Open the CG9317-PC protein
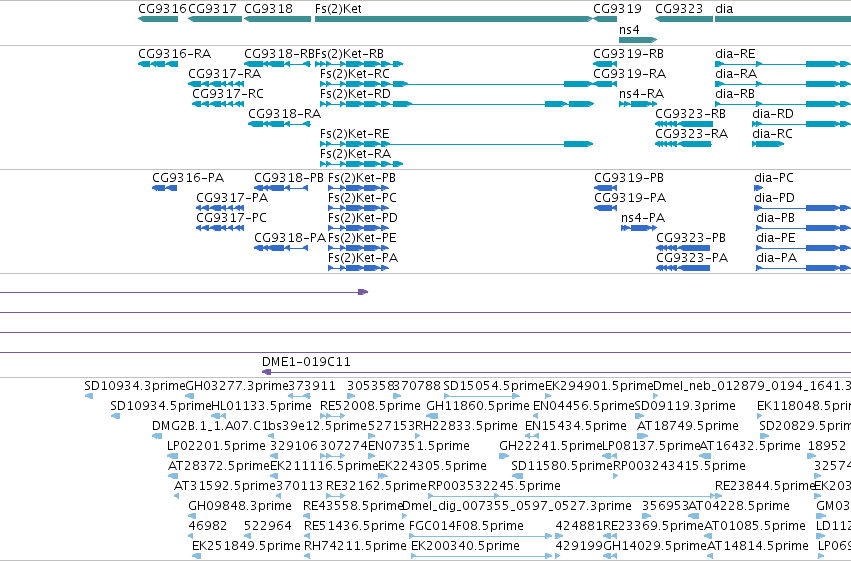The height and width of the screenshot is (561, 851). (220, 228)
